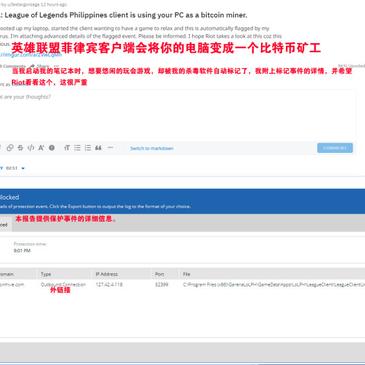The width and height of the screenshot is (365, 365).
Task: Submit with the blue Comment button
Action: point(335,148)
